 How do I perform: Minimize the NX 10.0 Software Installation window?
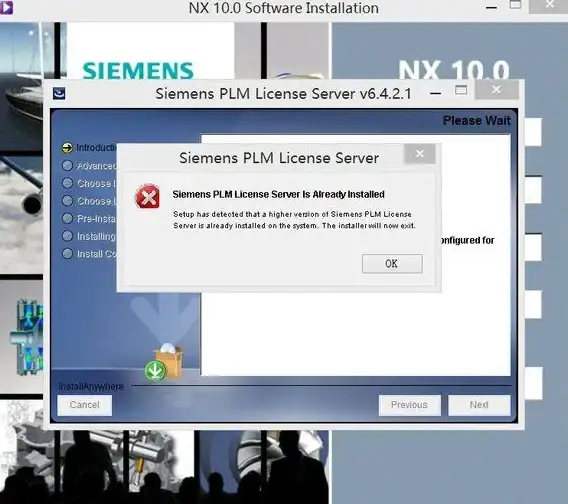[x=491, y=7]
